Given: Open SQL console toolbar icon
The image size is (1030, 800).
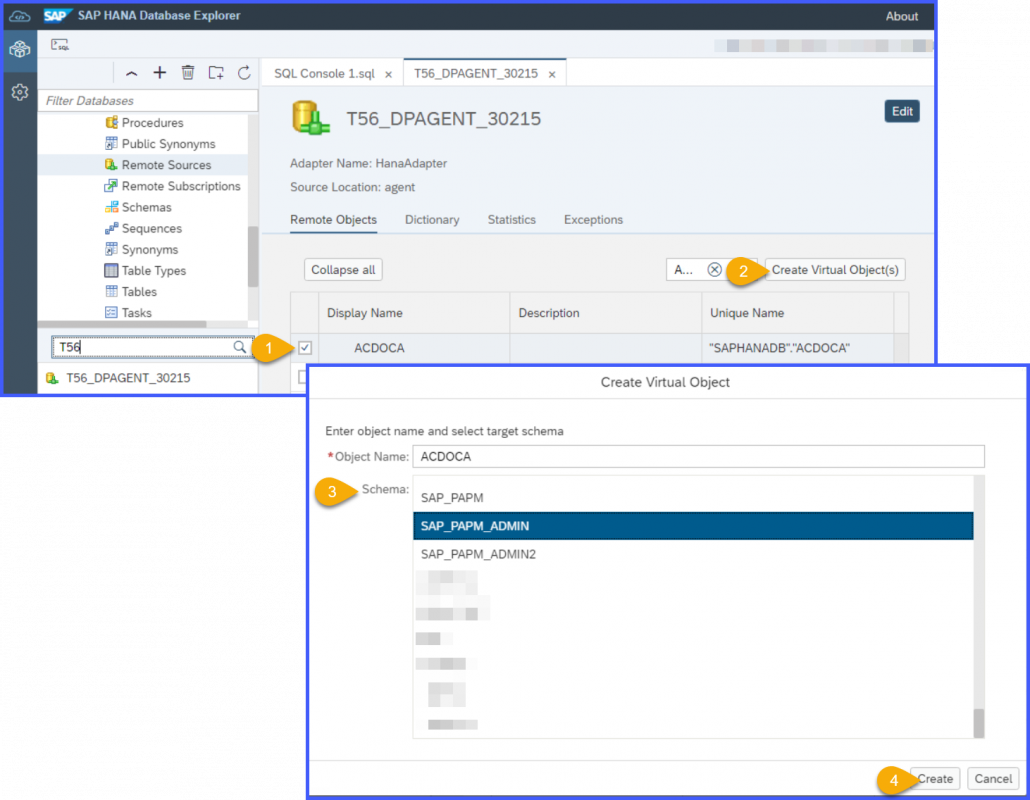Looking at the screenshot, I should click(60, 45).
